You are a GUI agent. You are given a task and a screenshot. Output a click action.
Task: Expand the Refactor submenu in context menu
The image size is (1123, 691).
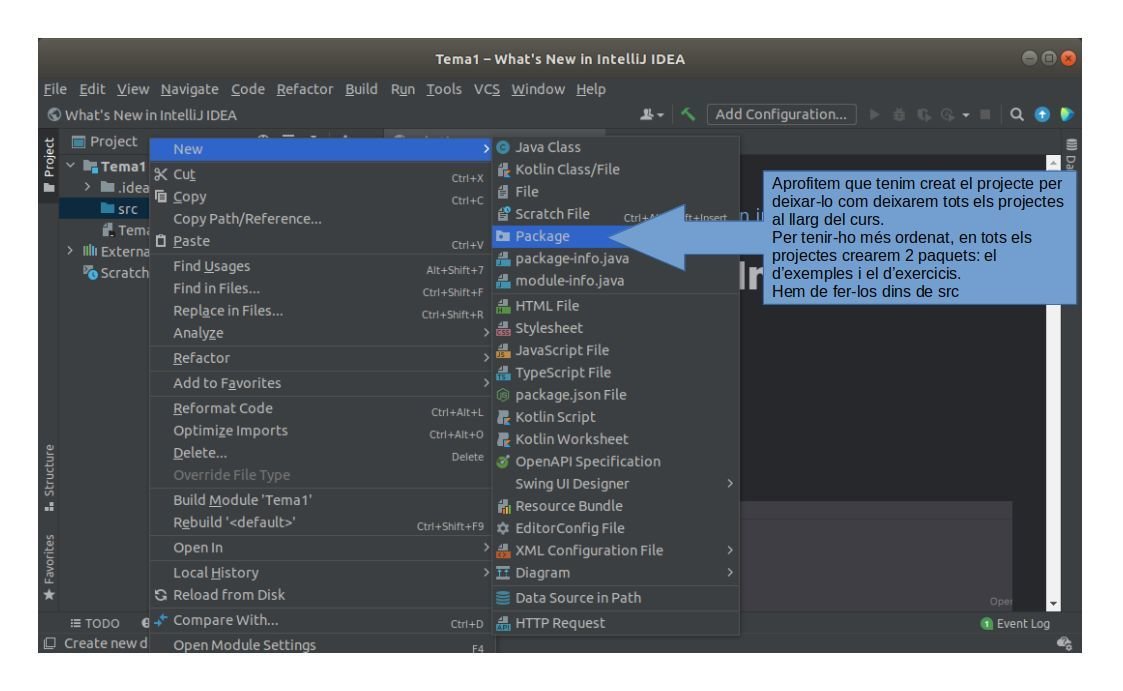click(x=320, y=358)
